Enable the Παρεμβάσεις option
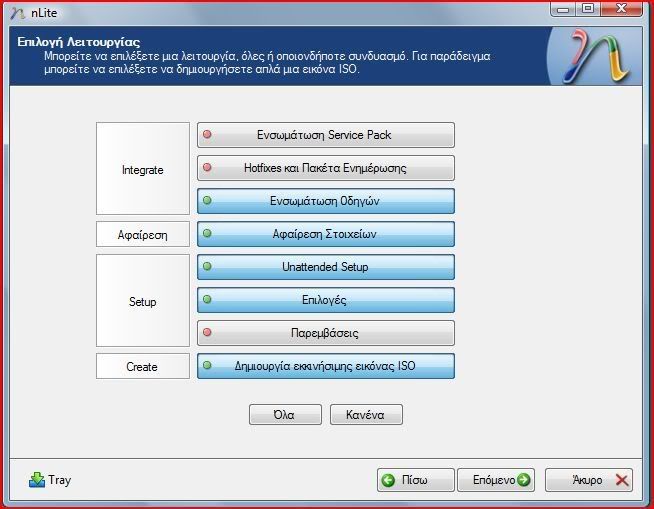Screen dimensions: 654x509 [325, 333]
